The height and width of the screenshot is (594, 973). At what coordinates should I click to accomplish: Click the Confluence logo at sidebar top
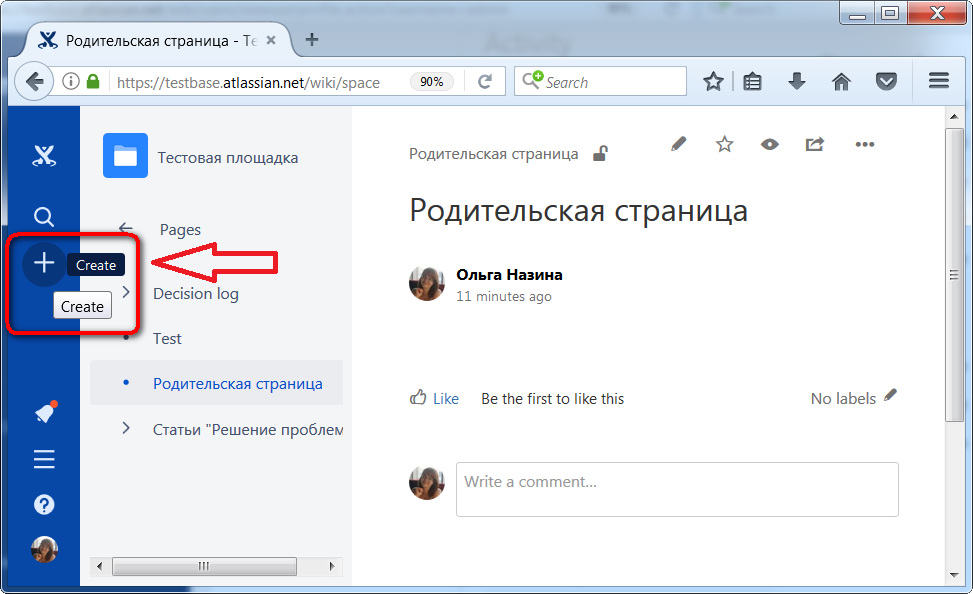pos(43,156)
